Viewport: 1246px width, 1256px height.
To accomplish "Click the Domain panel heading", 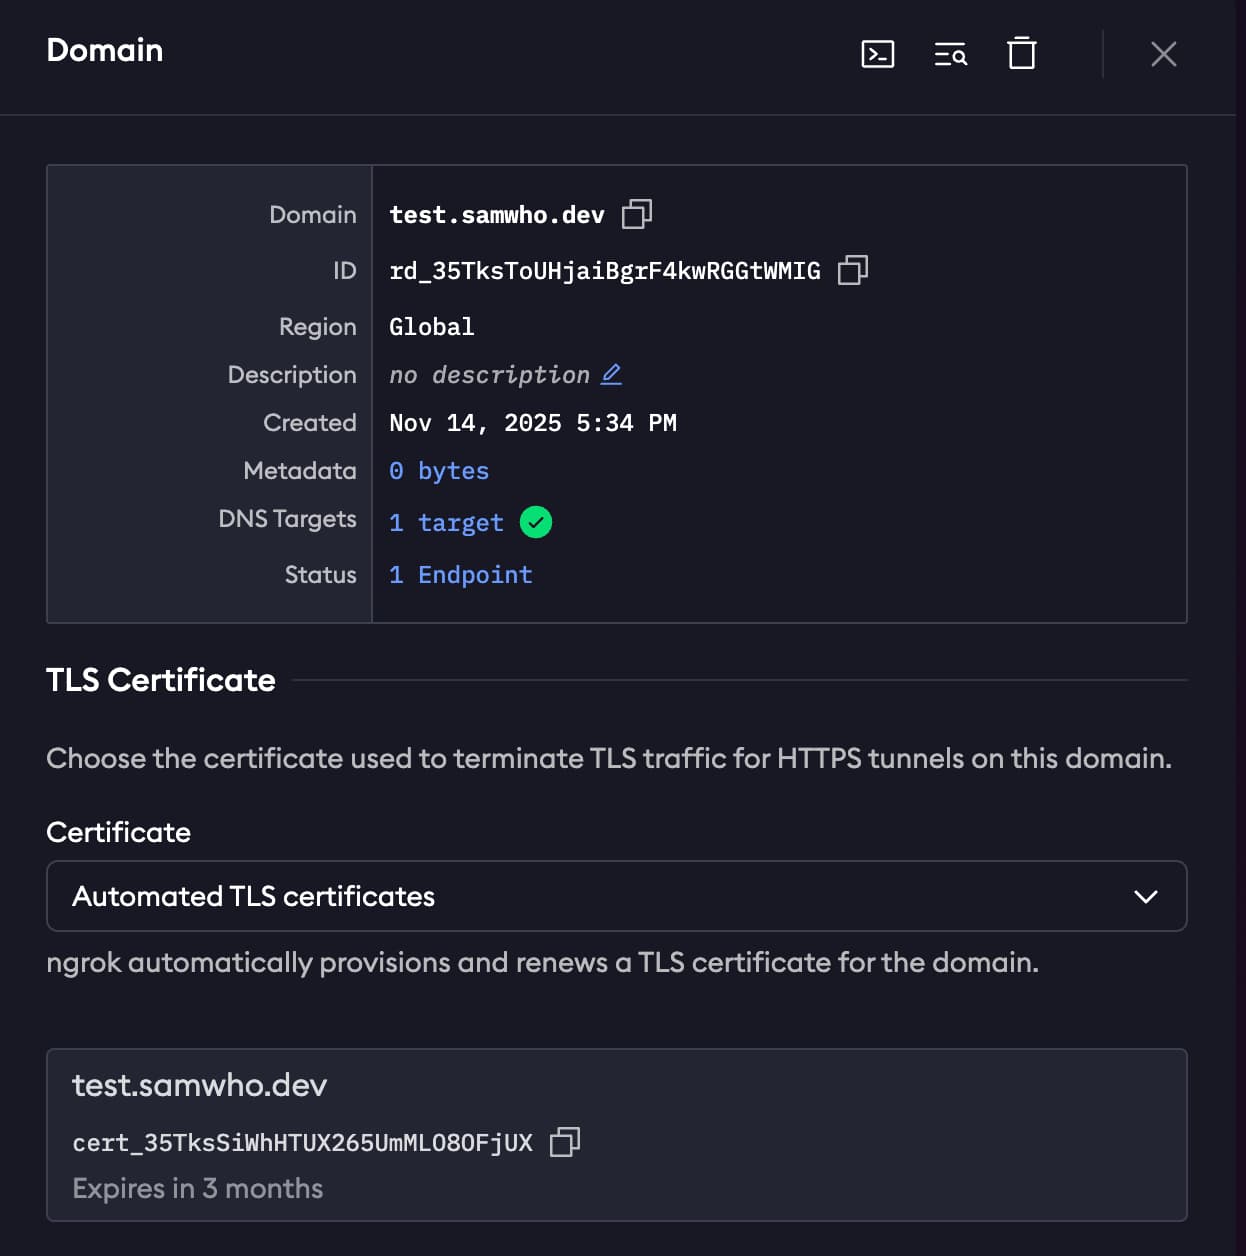I will tap(104, 50).
